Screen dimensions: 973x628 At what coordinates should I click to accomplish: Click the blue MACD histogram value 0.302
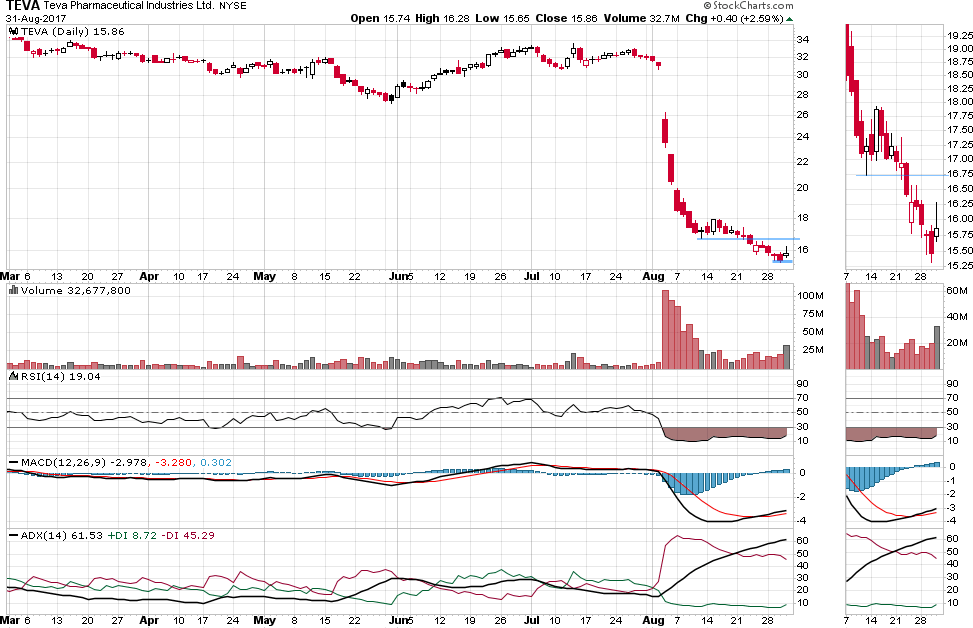click(x=216, y=462)
